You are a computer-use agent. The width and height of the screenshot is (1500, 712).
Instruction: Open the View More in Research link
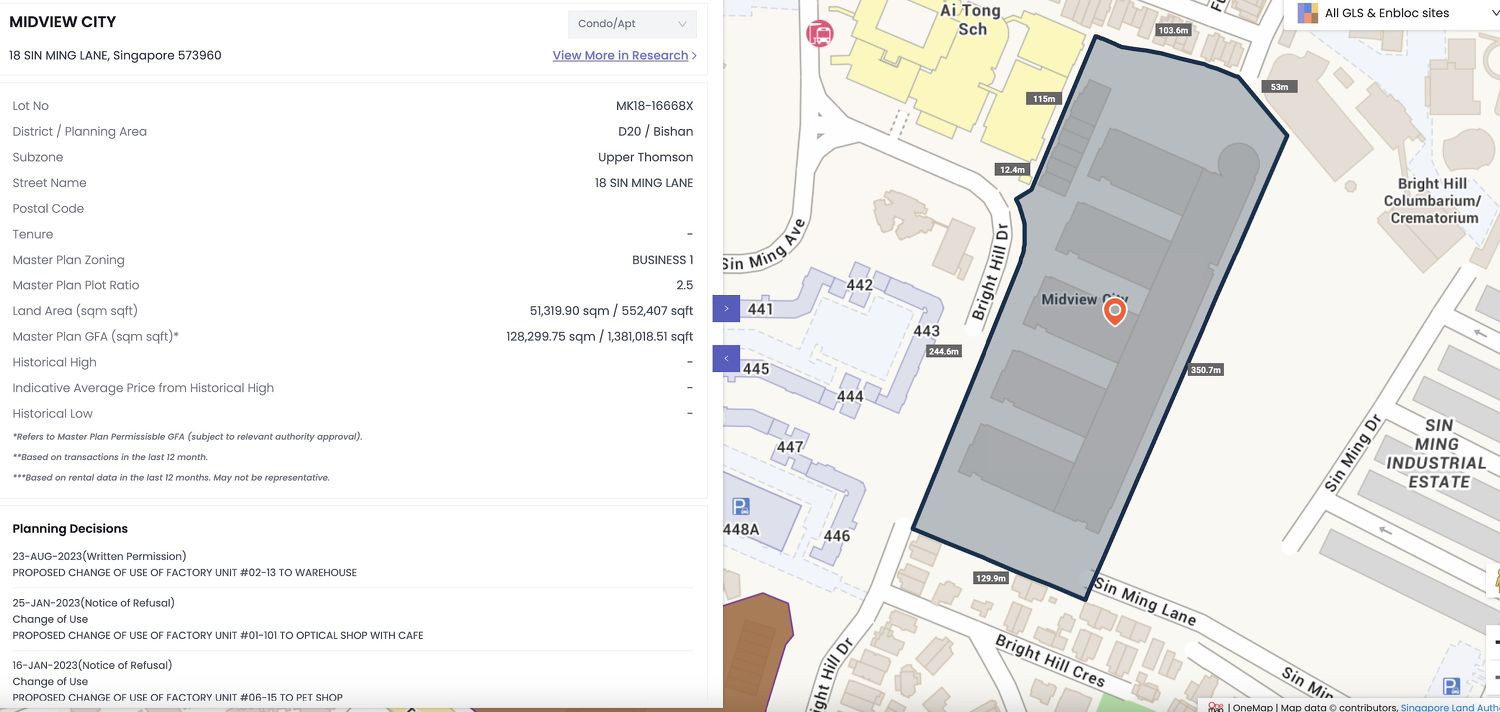621,55
